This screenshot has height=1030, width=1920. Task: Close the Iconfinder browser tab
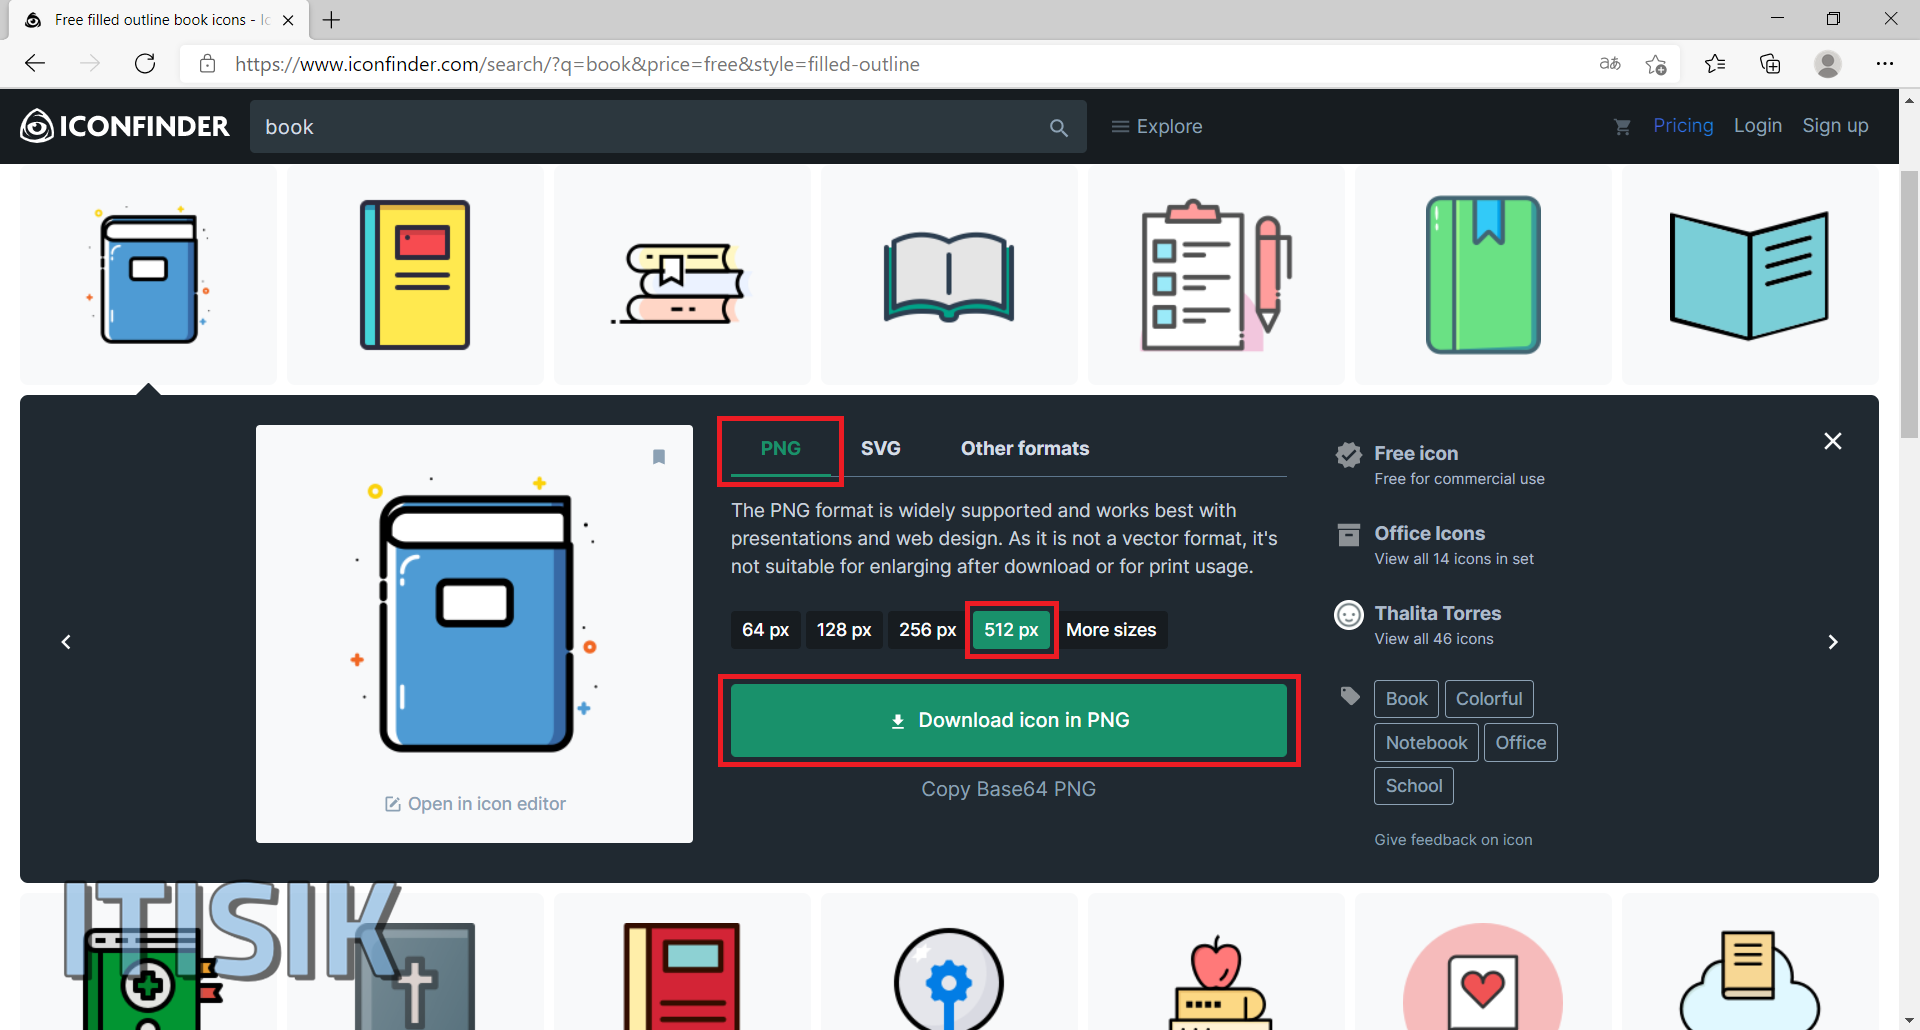pos(288,20)
